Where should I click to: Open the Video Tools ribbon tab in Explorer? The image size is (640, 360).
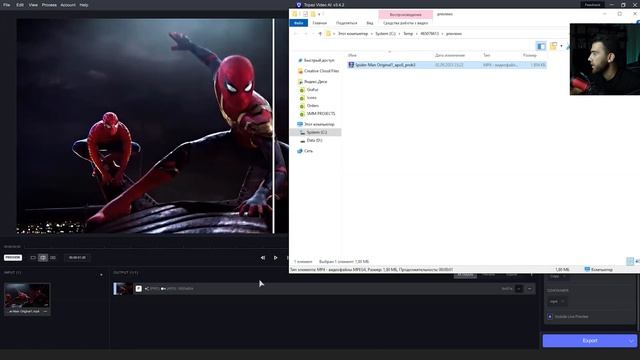(405, 23)
